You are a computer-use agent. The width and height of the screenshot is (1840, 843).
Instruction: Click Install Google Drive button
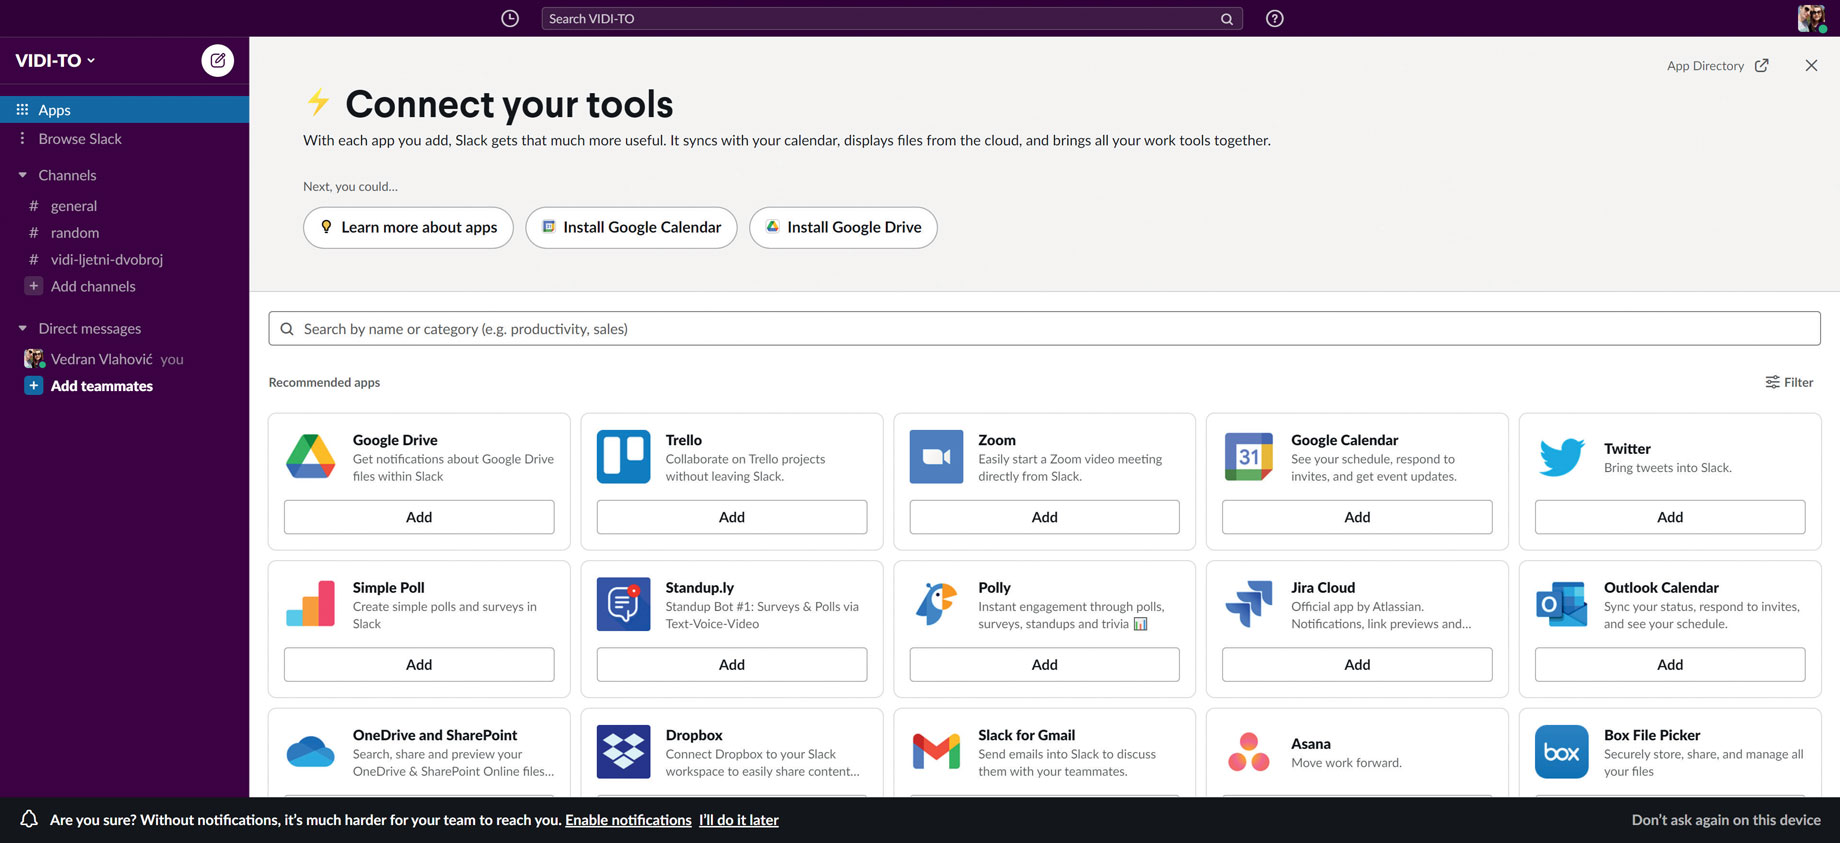coord(843,228)
